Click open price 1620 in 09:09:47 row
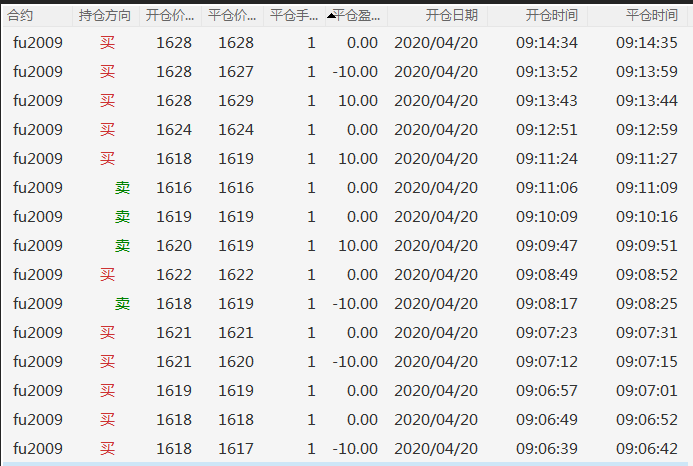The image size is (693, 466). 174,246
